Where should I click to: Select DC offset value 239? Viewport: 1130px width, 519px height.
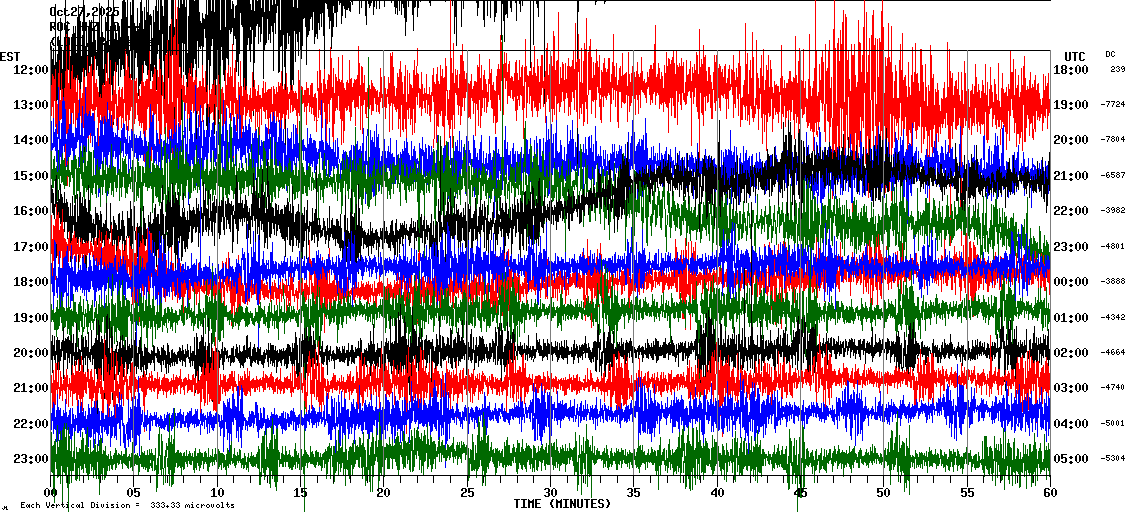click(1118, 69)
